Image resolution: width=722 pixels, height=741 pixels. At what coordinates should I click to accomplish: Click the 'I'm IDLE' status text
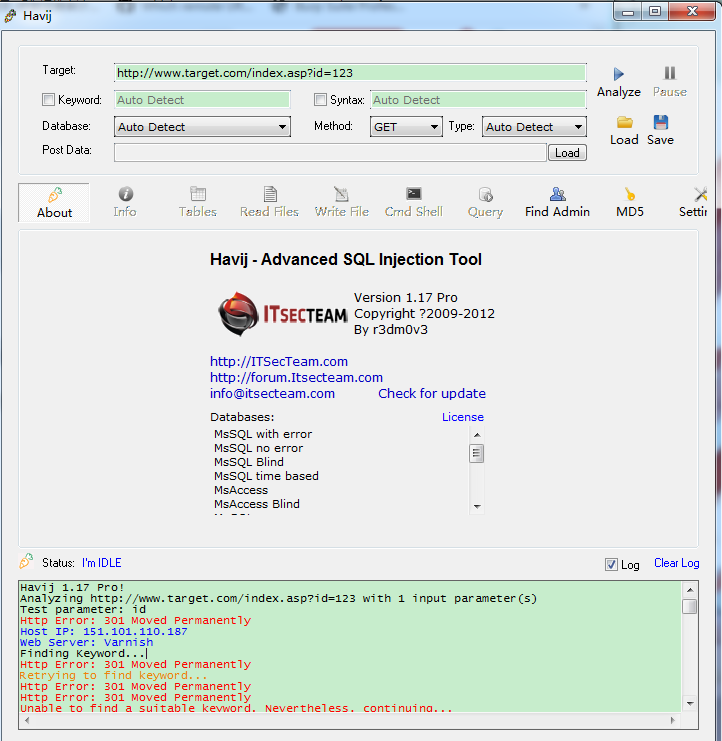pos(102,563)
